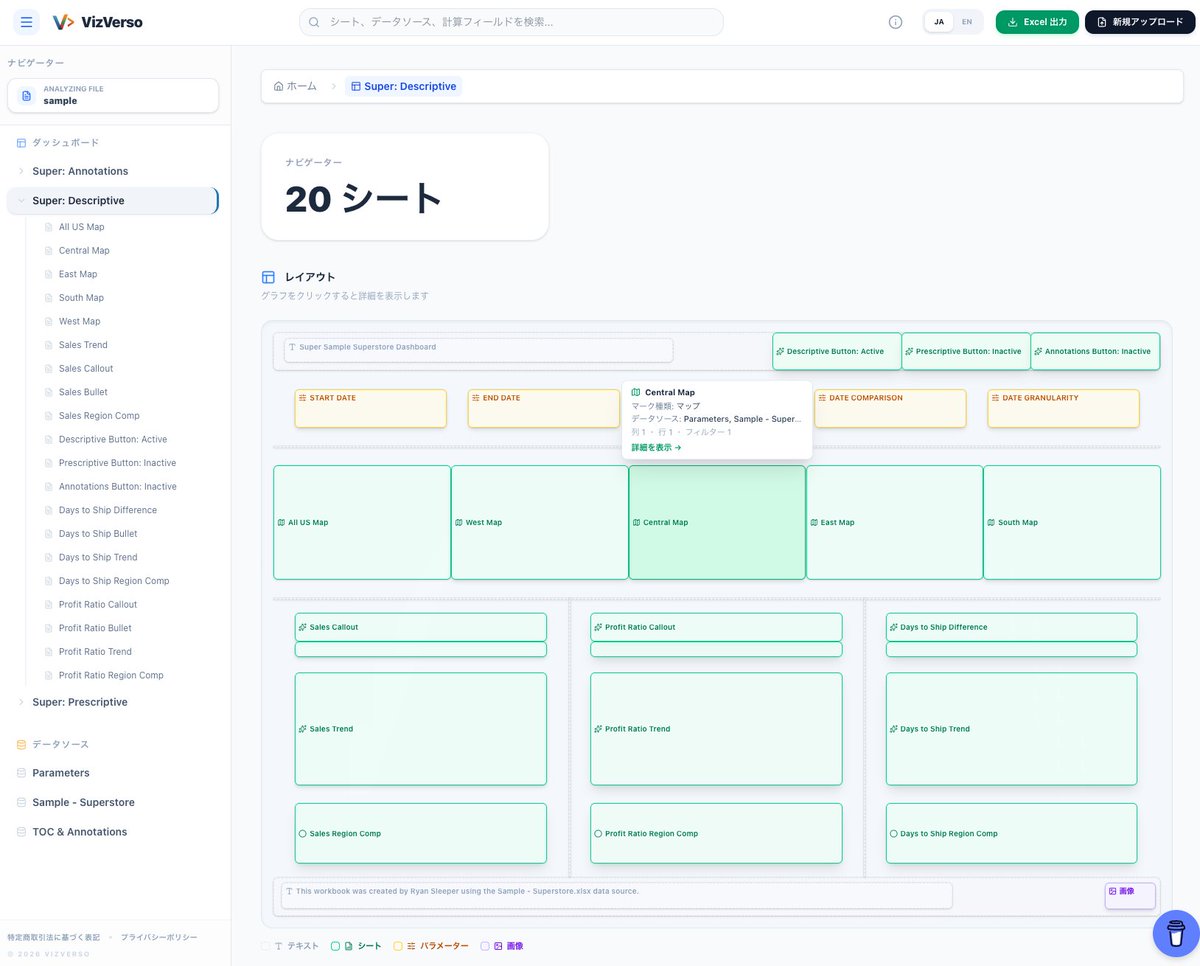Select the 画像 image tile in layout
The image size is (1200, 966).
click(1130, 896)
